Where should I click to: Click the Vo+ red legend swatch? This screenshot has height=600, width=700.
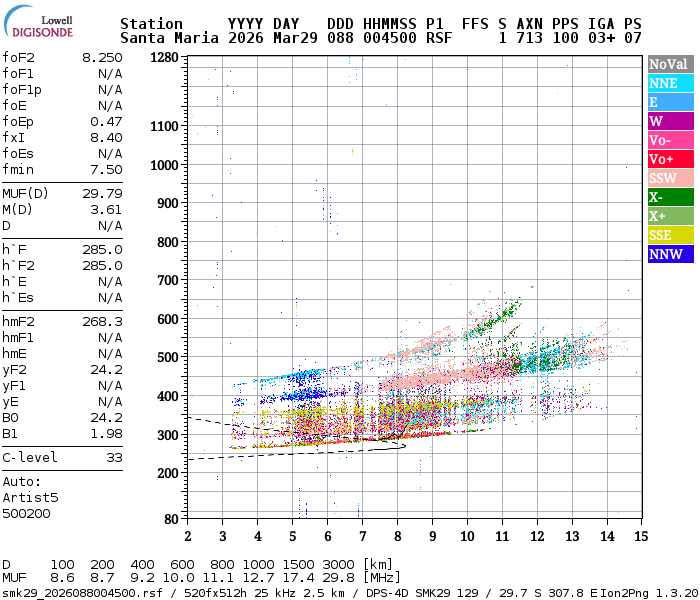(x=670, y=160)
